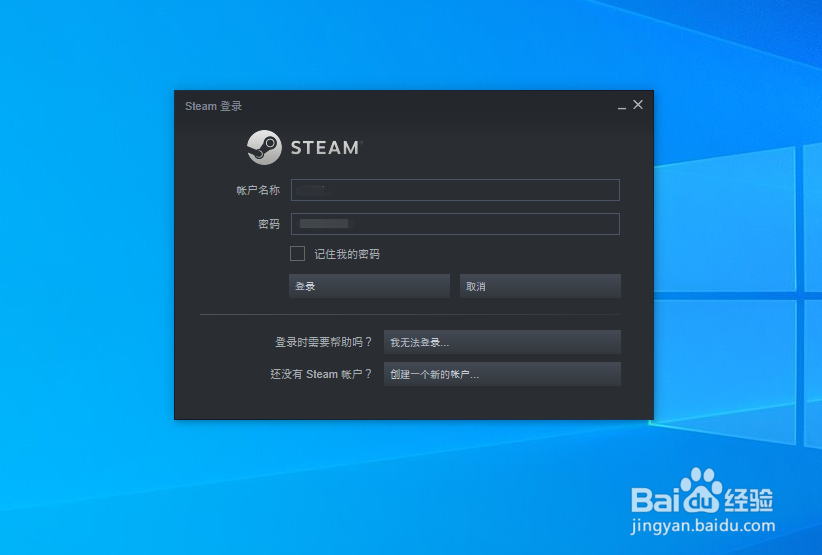The image size is (822, 555).
Task: Click 创建一个新的帐户... button
Action: (502, 374)
